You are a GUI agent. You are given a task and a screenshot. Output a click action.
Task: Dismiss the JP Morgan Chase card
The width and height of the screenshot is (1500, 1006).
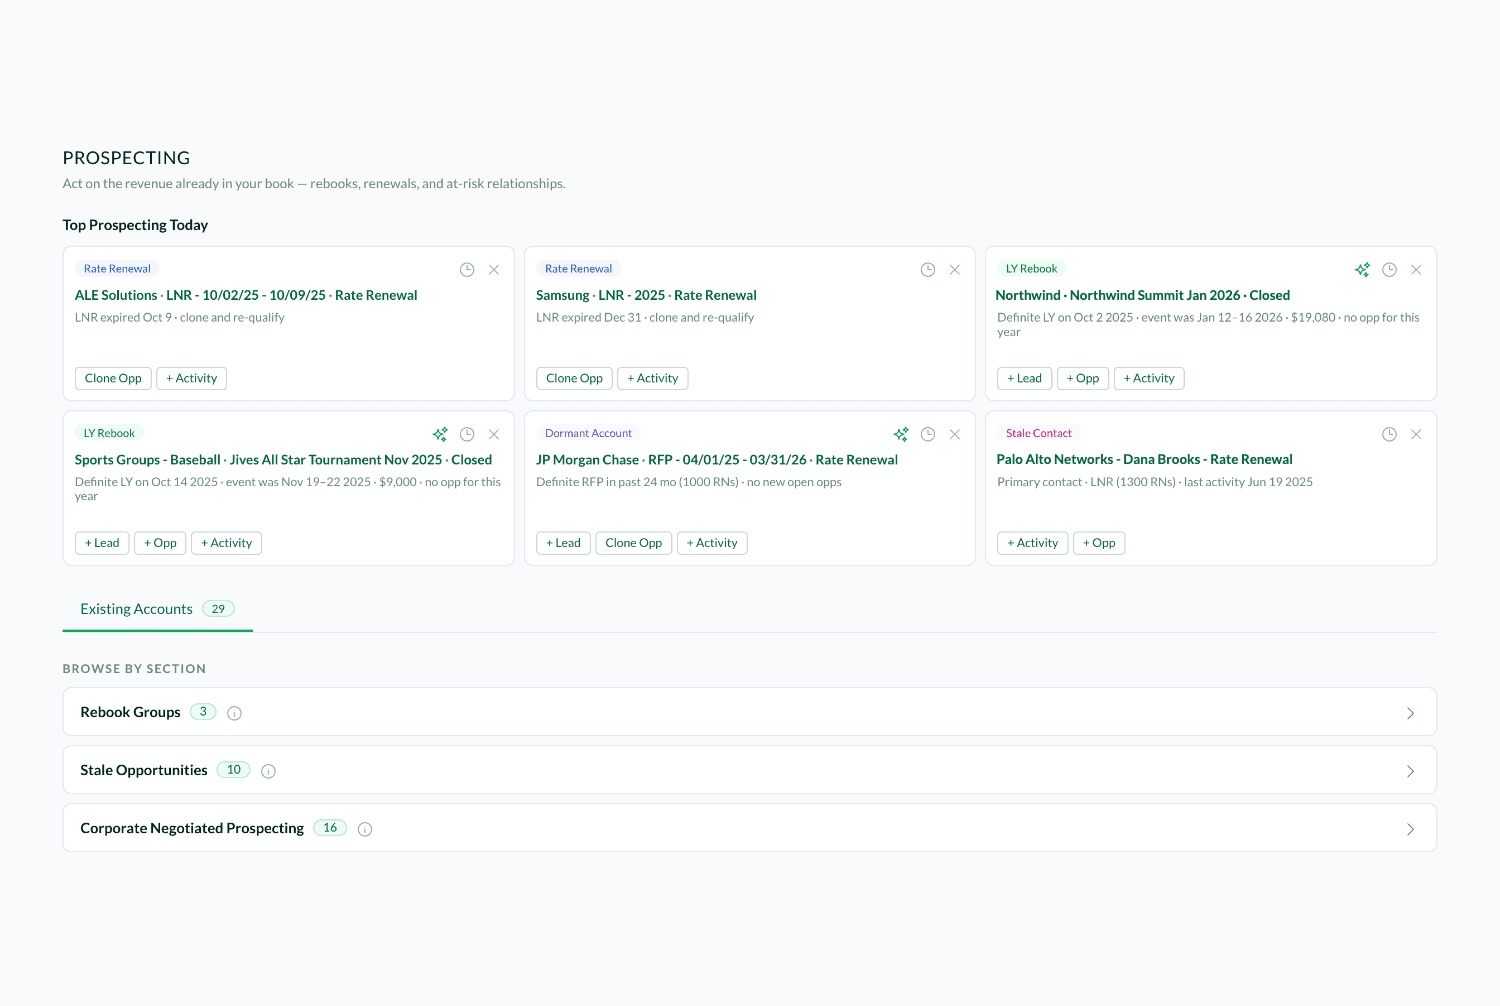955,434
